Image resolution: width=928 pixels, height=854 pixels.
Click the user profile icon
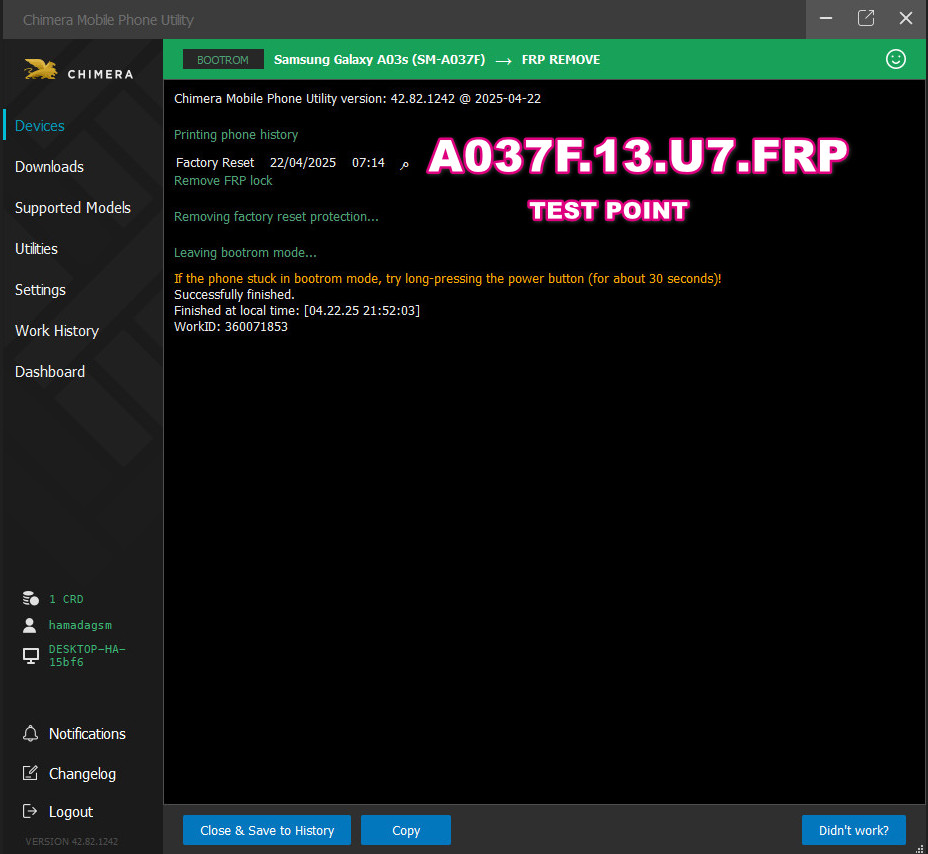tap(30, 625)
